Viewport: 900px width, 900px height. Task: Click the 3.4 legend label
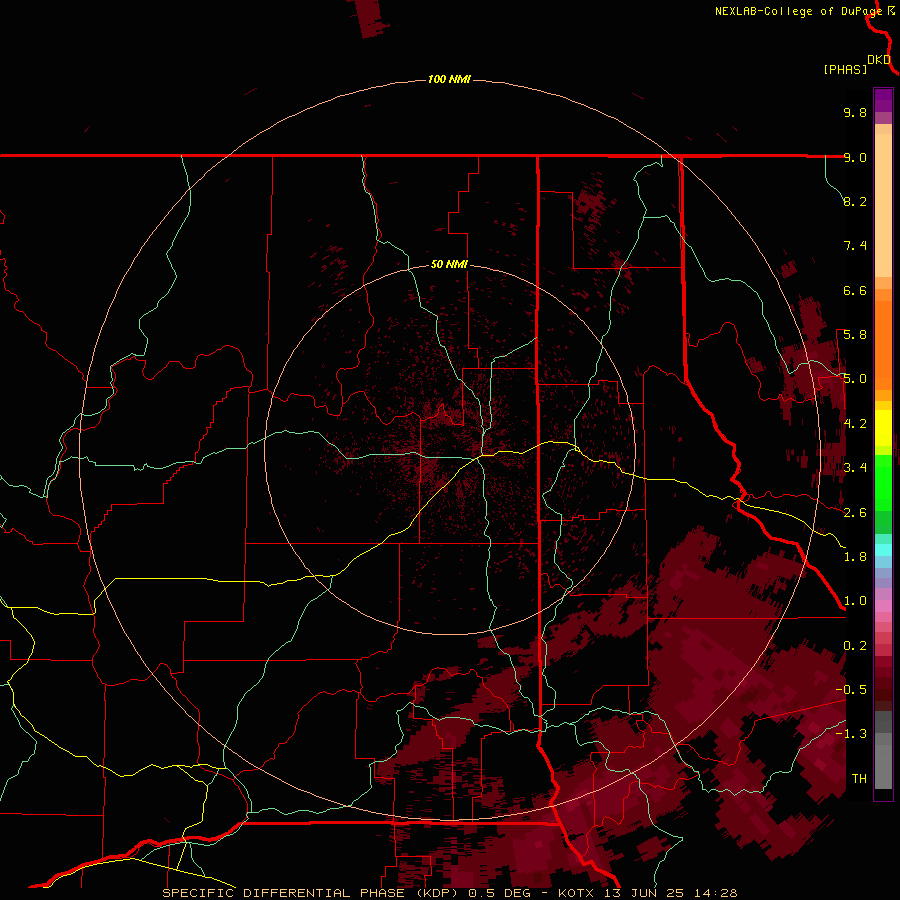click(x=855, y=468)
